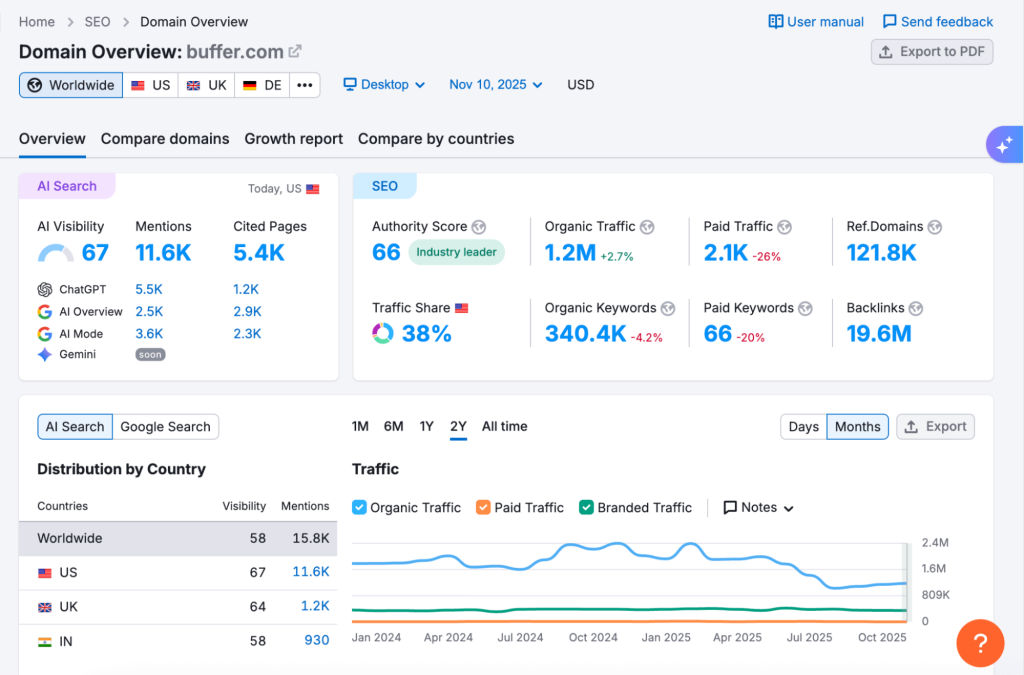Viewport: 1024px width, 675px height.
Task: Open the orange help question mark
Action: 980,643
